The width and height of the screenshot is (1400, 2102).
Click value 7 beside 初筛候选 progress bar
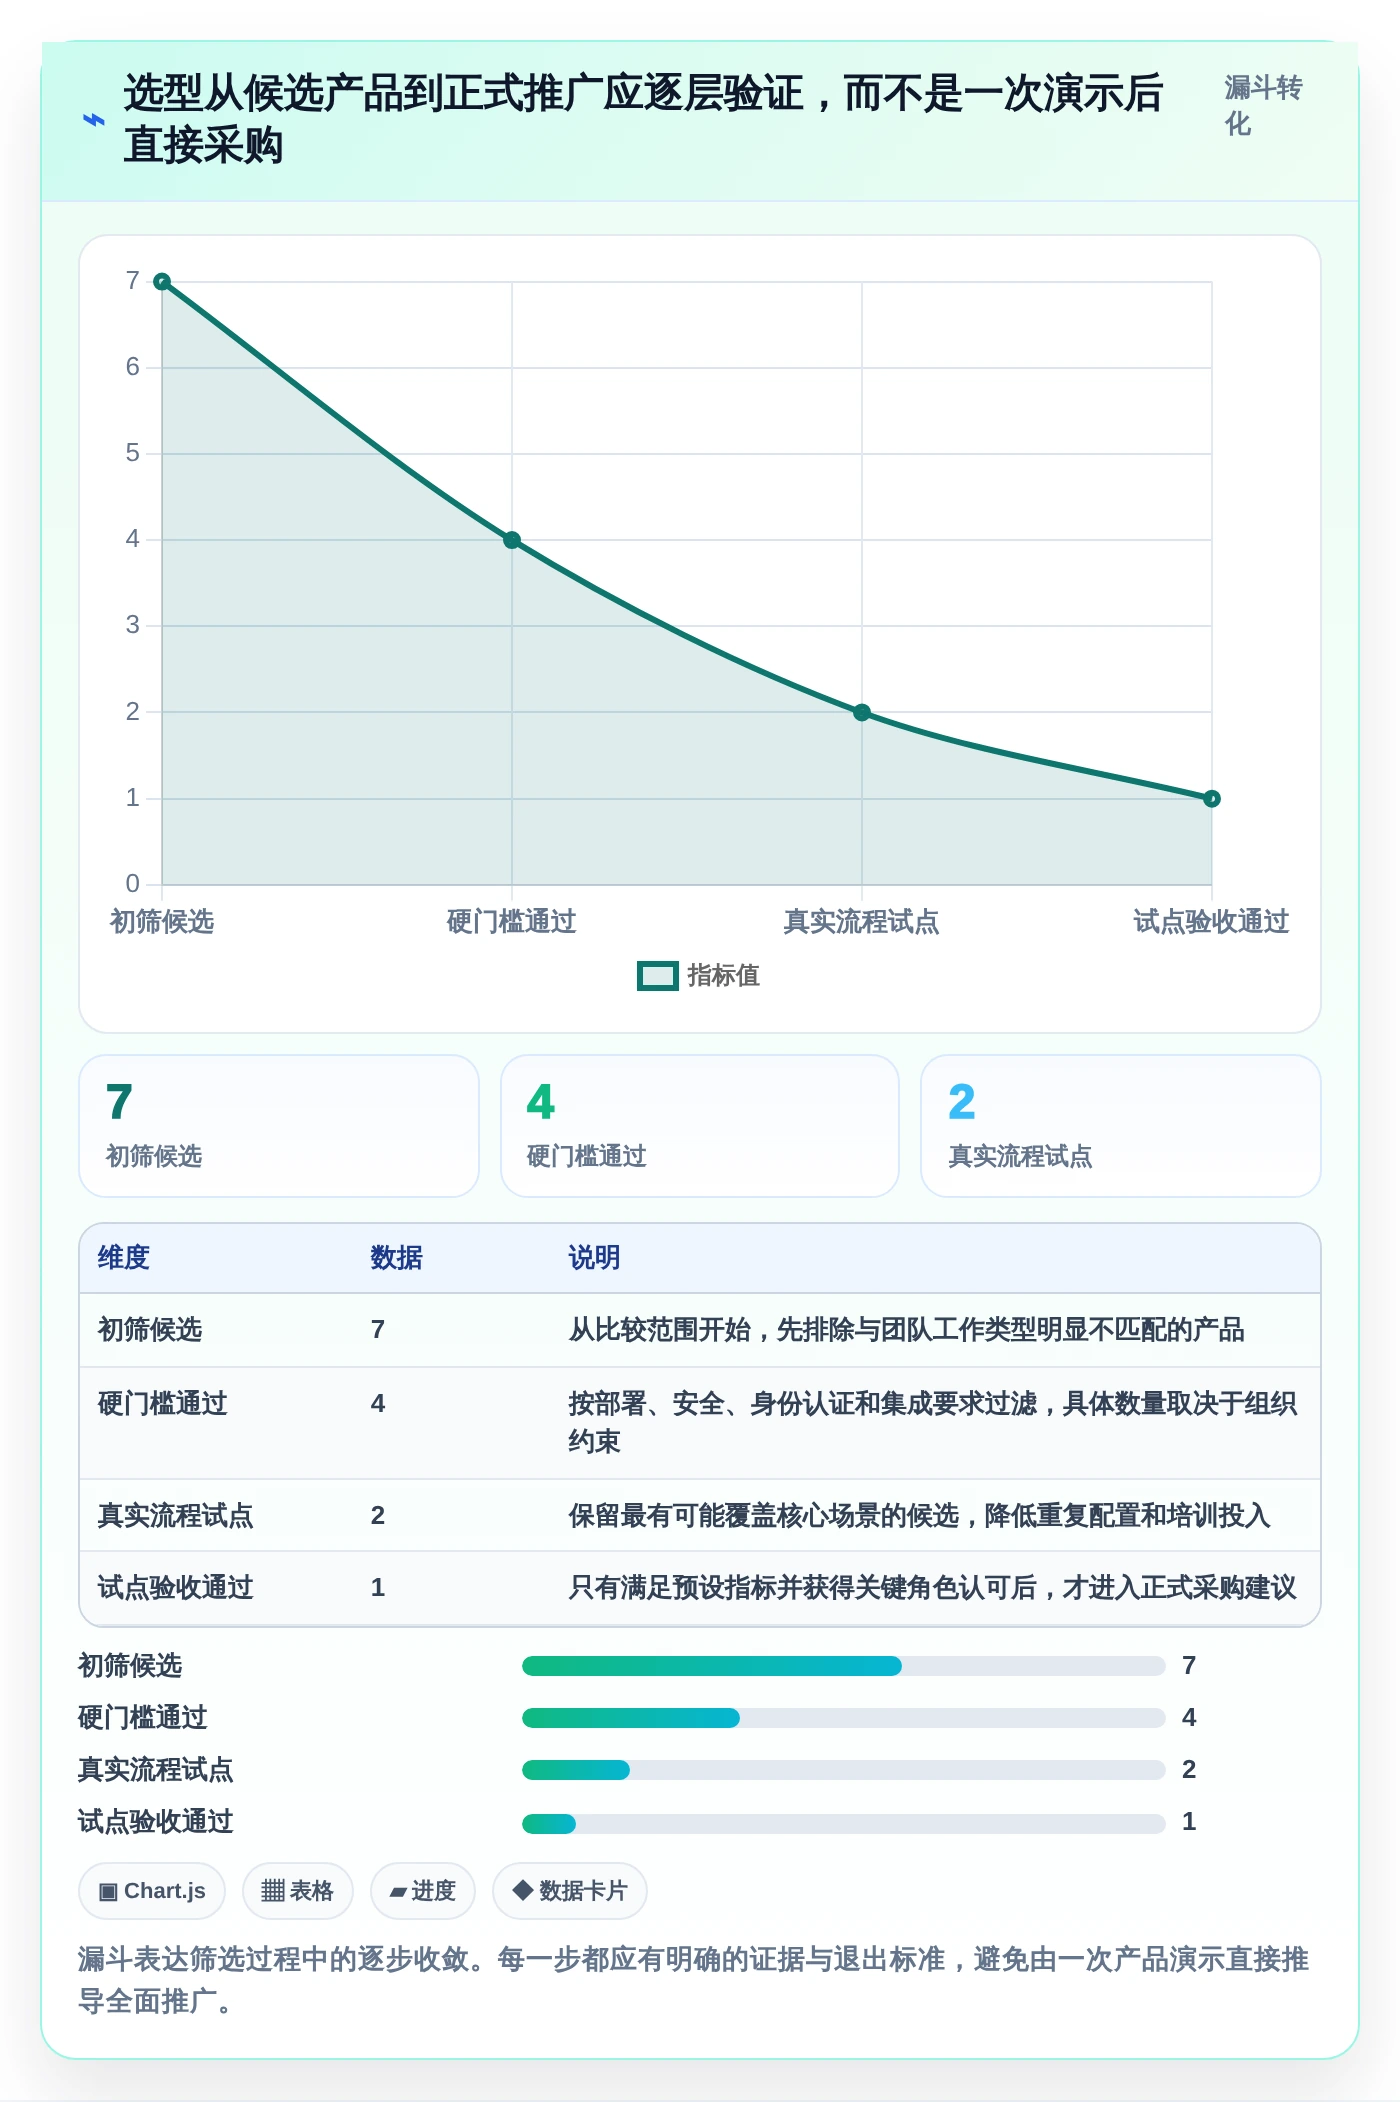point(1189,1666)
